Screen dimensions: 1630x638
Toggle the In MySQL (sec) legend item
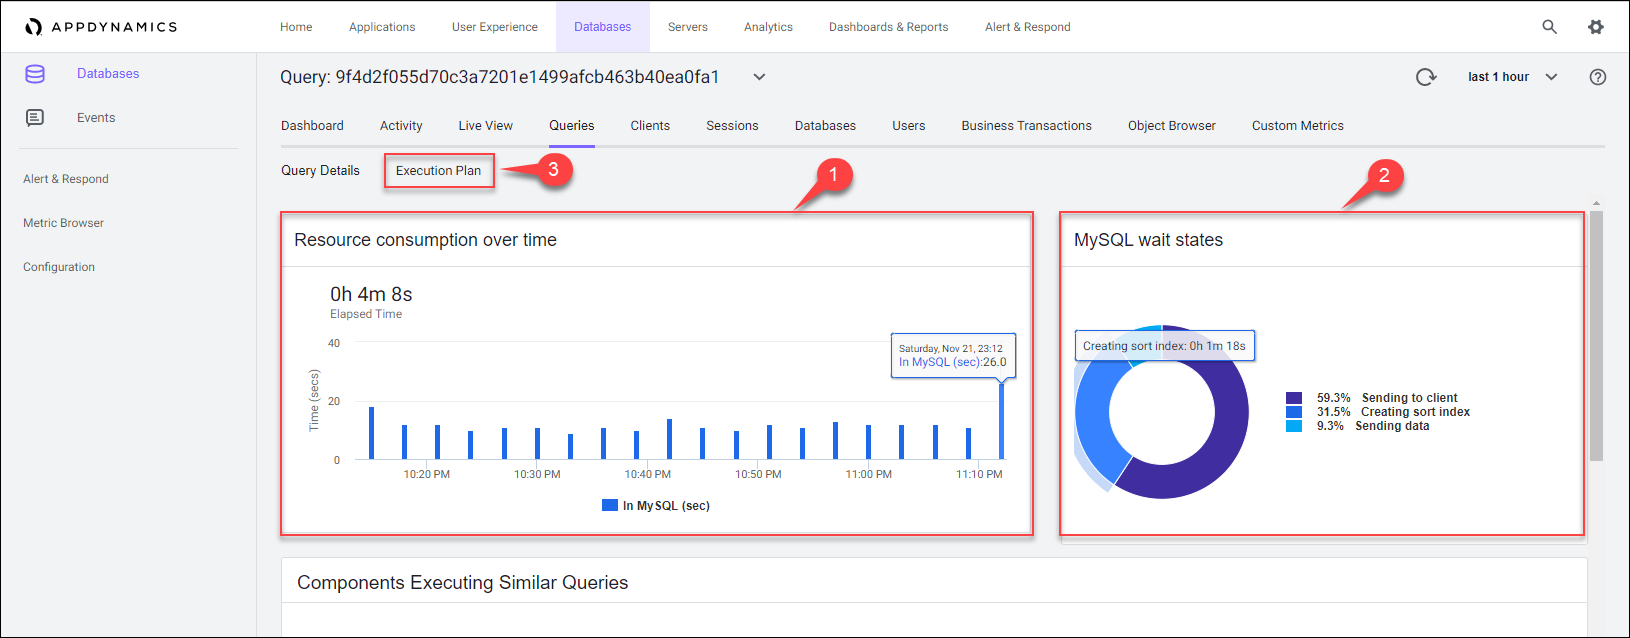[656, 506]
